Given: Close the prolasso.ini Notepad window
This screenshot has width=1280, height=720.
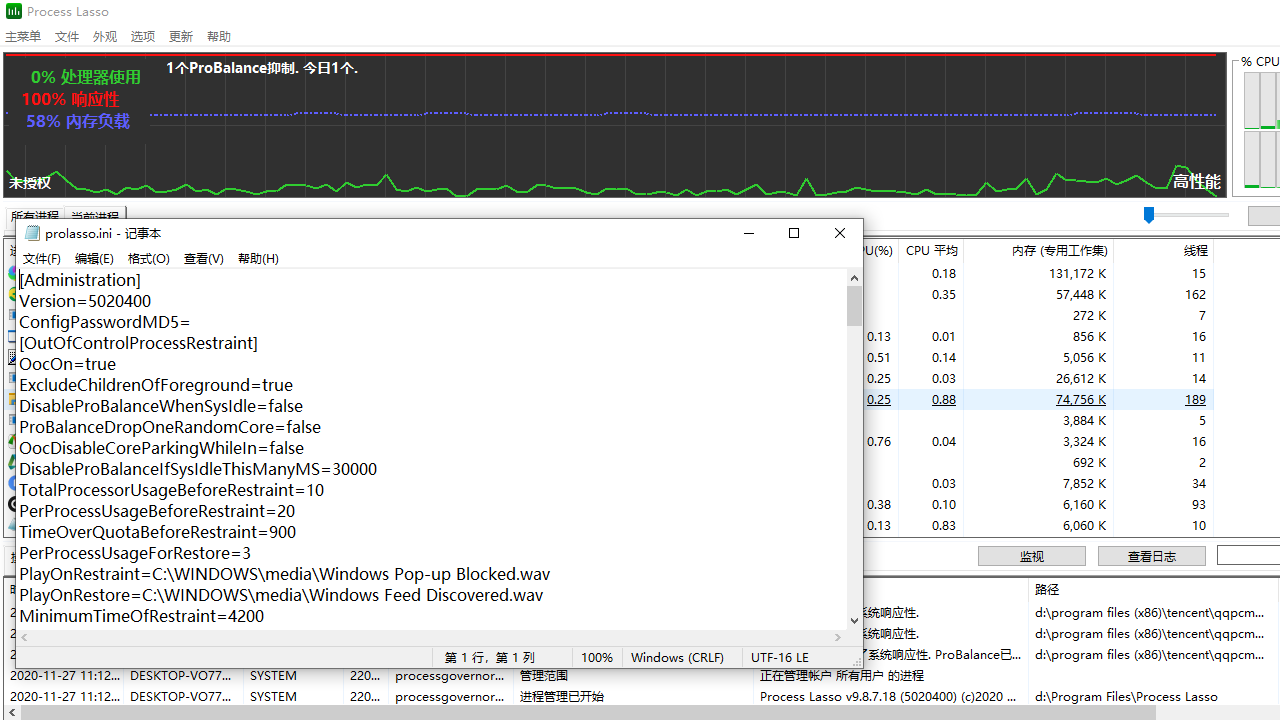Looking at the screenshot, I should point(840,233).
